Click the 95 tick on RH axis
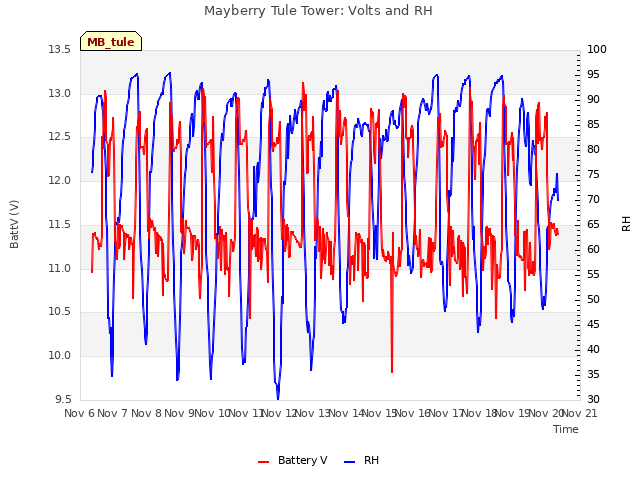Image resolution: width=640 pixels, height=480 pixels. (593, 75)
